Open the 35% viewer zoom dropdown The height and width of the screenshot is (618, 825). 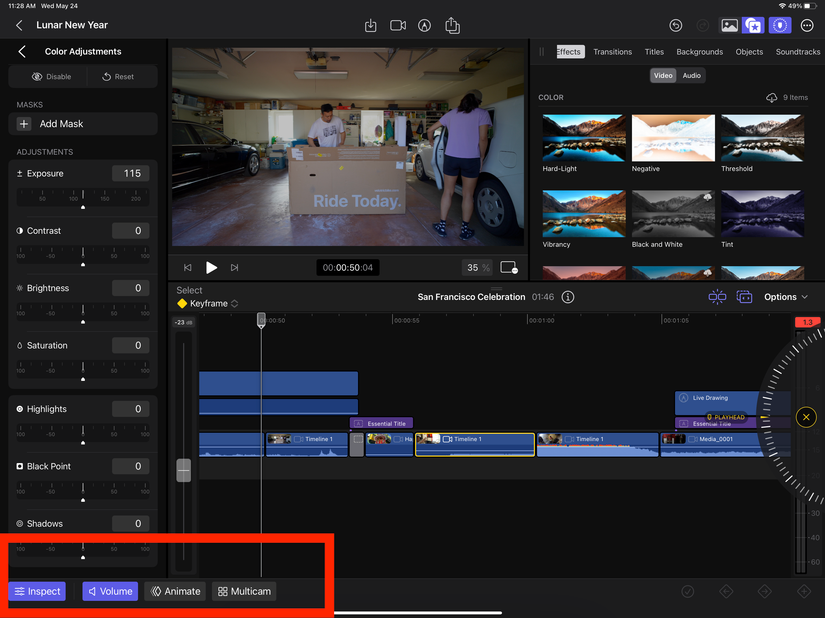(478, 268)
